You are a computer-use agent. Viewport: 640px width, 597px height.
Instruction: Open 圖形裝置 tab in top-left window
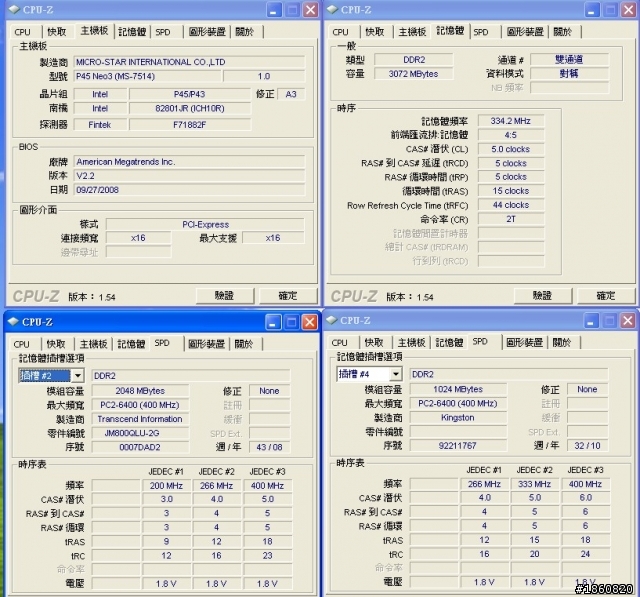click(x=207, y=32)
